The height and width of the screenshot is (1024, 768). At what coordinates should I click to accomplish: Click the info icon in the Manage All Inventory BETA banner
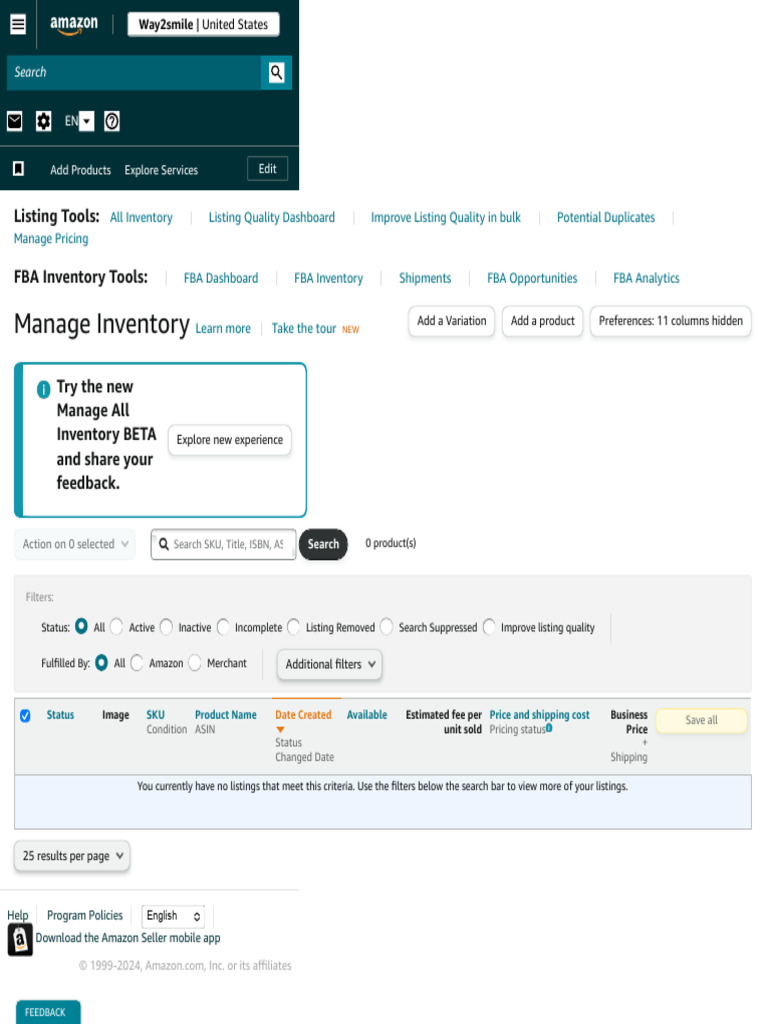[x=43, y=390]
